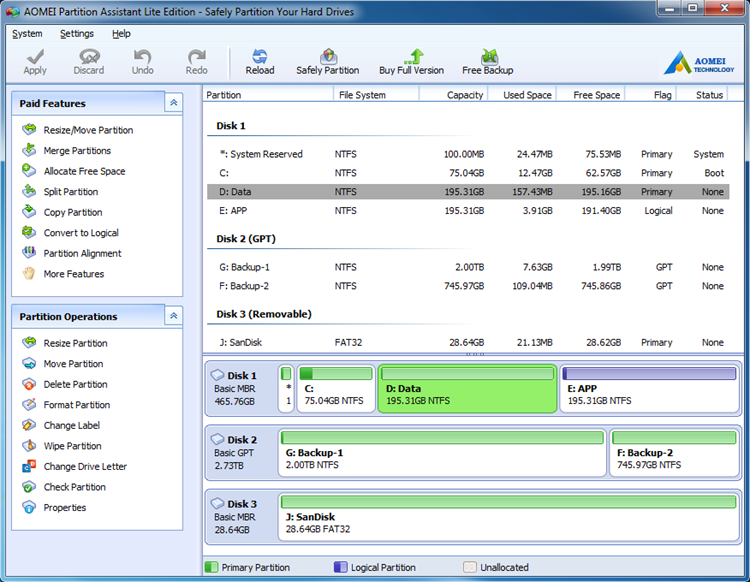Click the Resize/Move Partition icon

29,129
